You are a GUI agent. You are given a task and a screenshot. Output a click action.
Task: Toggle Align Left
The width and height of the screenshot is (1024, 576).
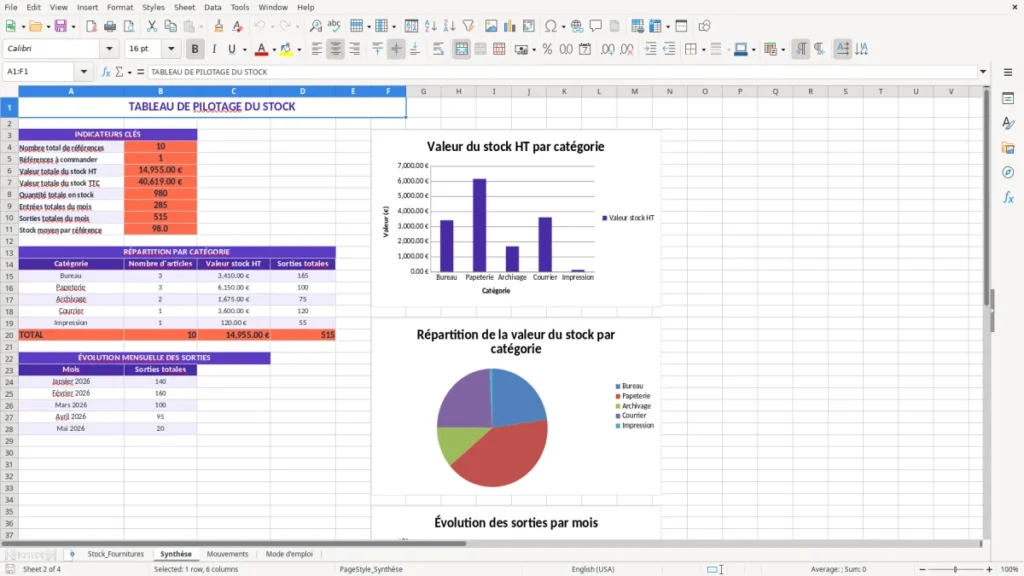coord(317,49)
